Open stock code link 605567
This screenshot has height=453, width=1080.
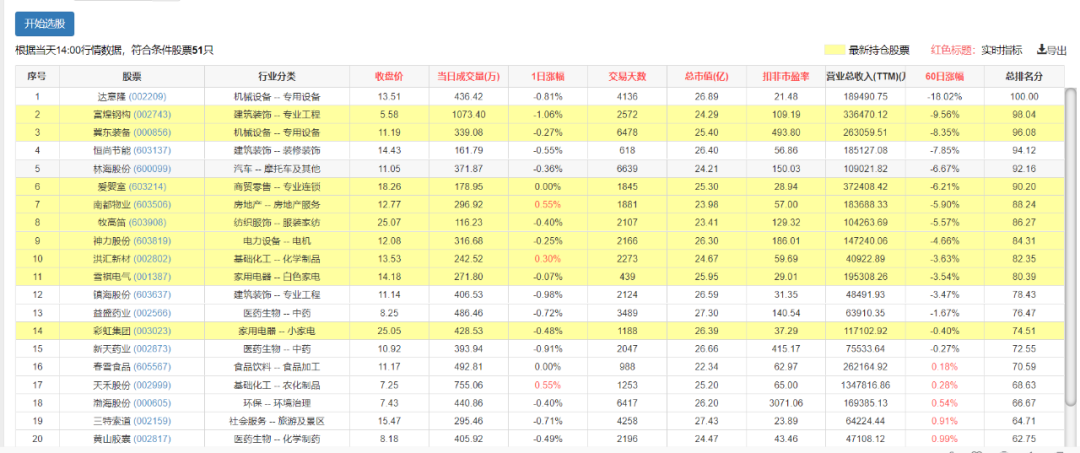click(x=154, y=367)
